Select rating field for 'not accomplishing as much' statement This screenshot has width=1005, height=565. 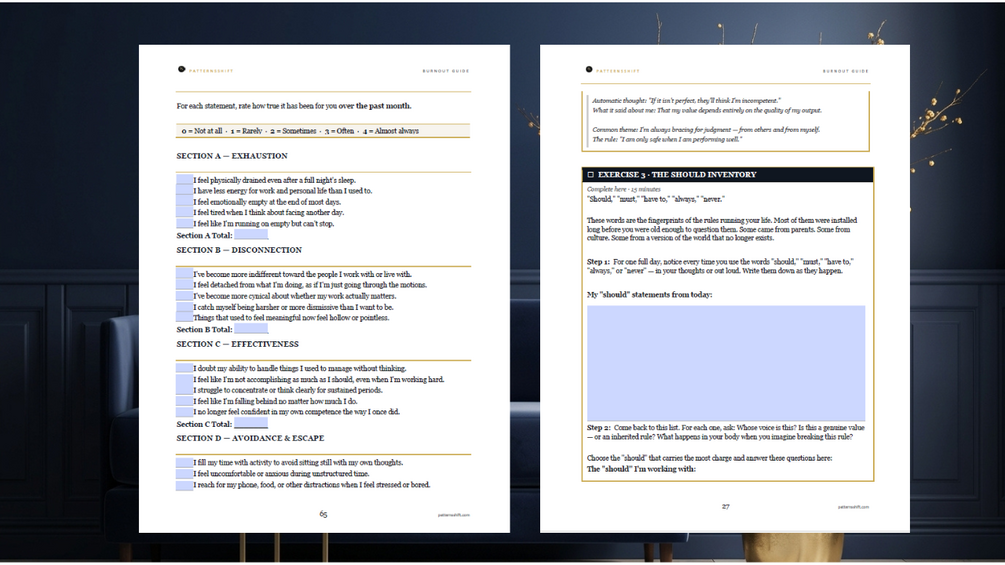pos(185,379)
